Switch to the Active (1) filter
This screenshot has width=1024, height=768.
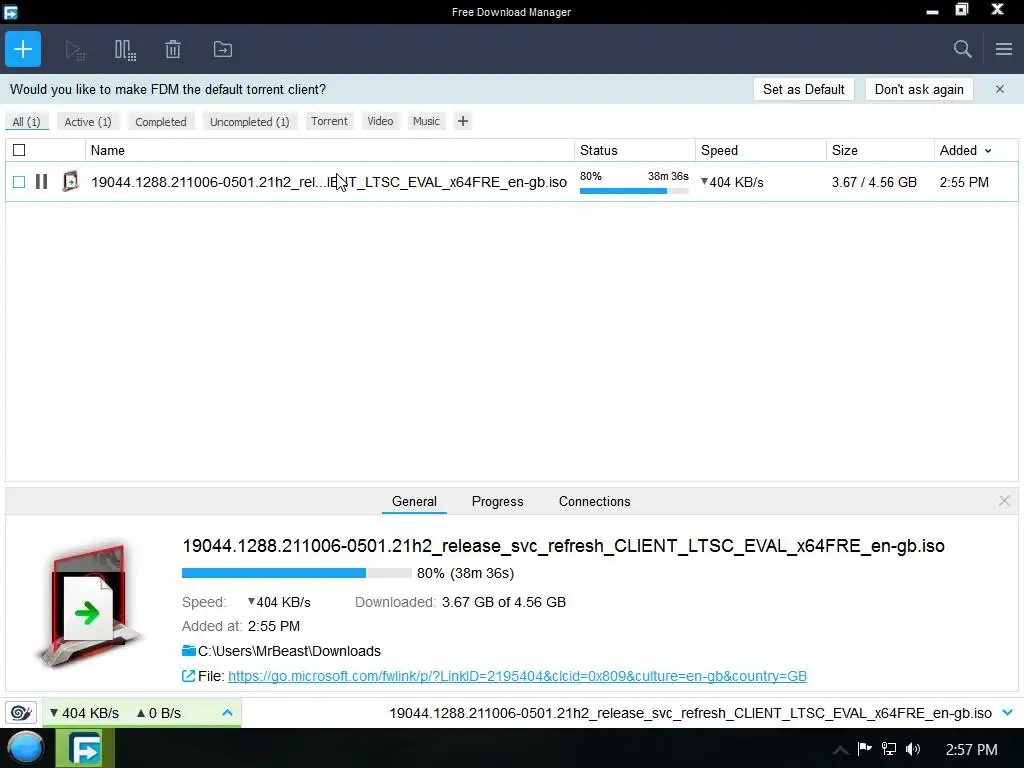88,121
